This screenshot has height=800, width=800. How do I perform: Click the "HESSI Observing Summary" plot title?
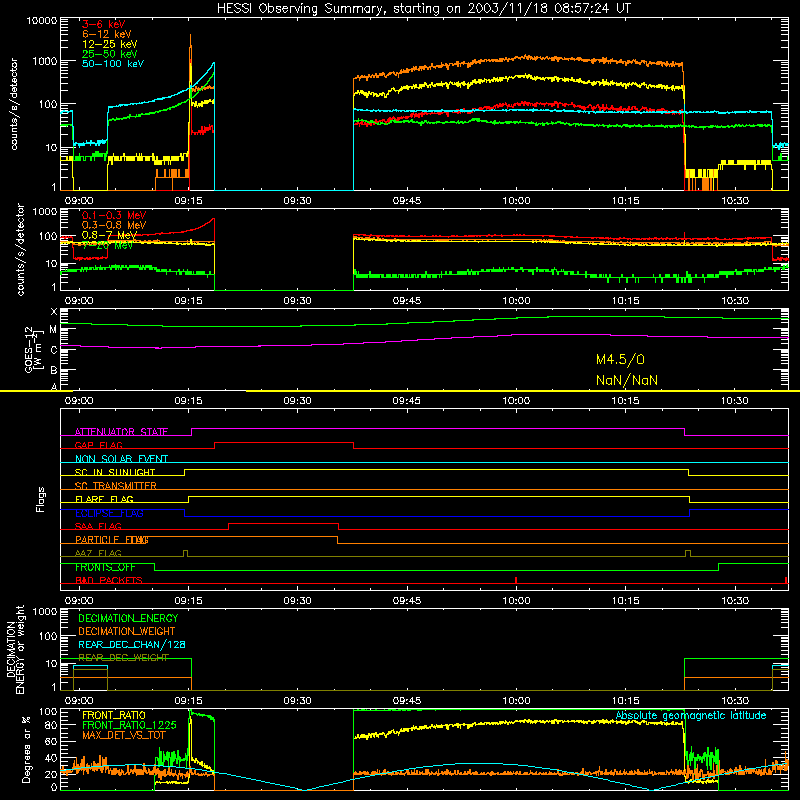click(424, 9)
